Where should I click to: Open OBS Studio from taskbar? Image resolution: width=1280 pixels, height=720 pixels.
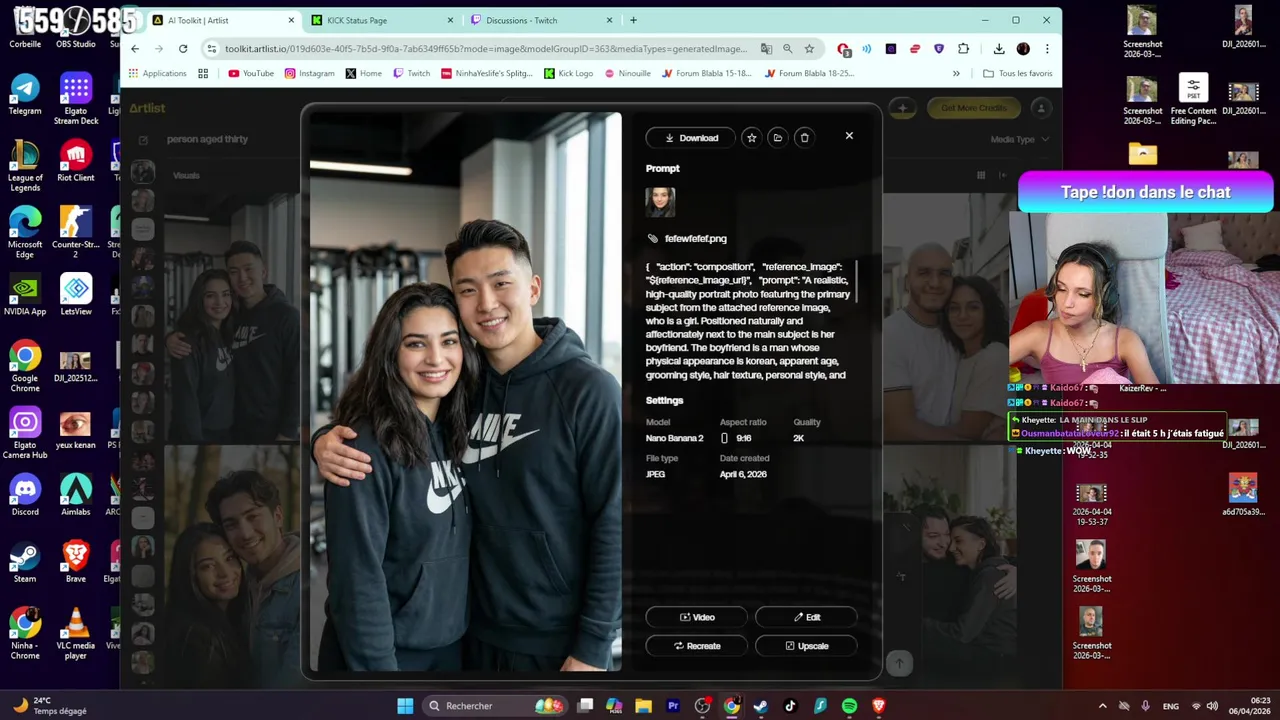point(702,706)
